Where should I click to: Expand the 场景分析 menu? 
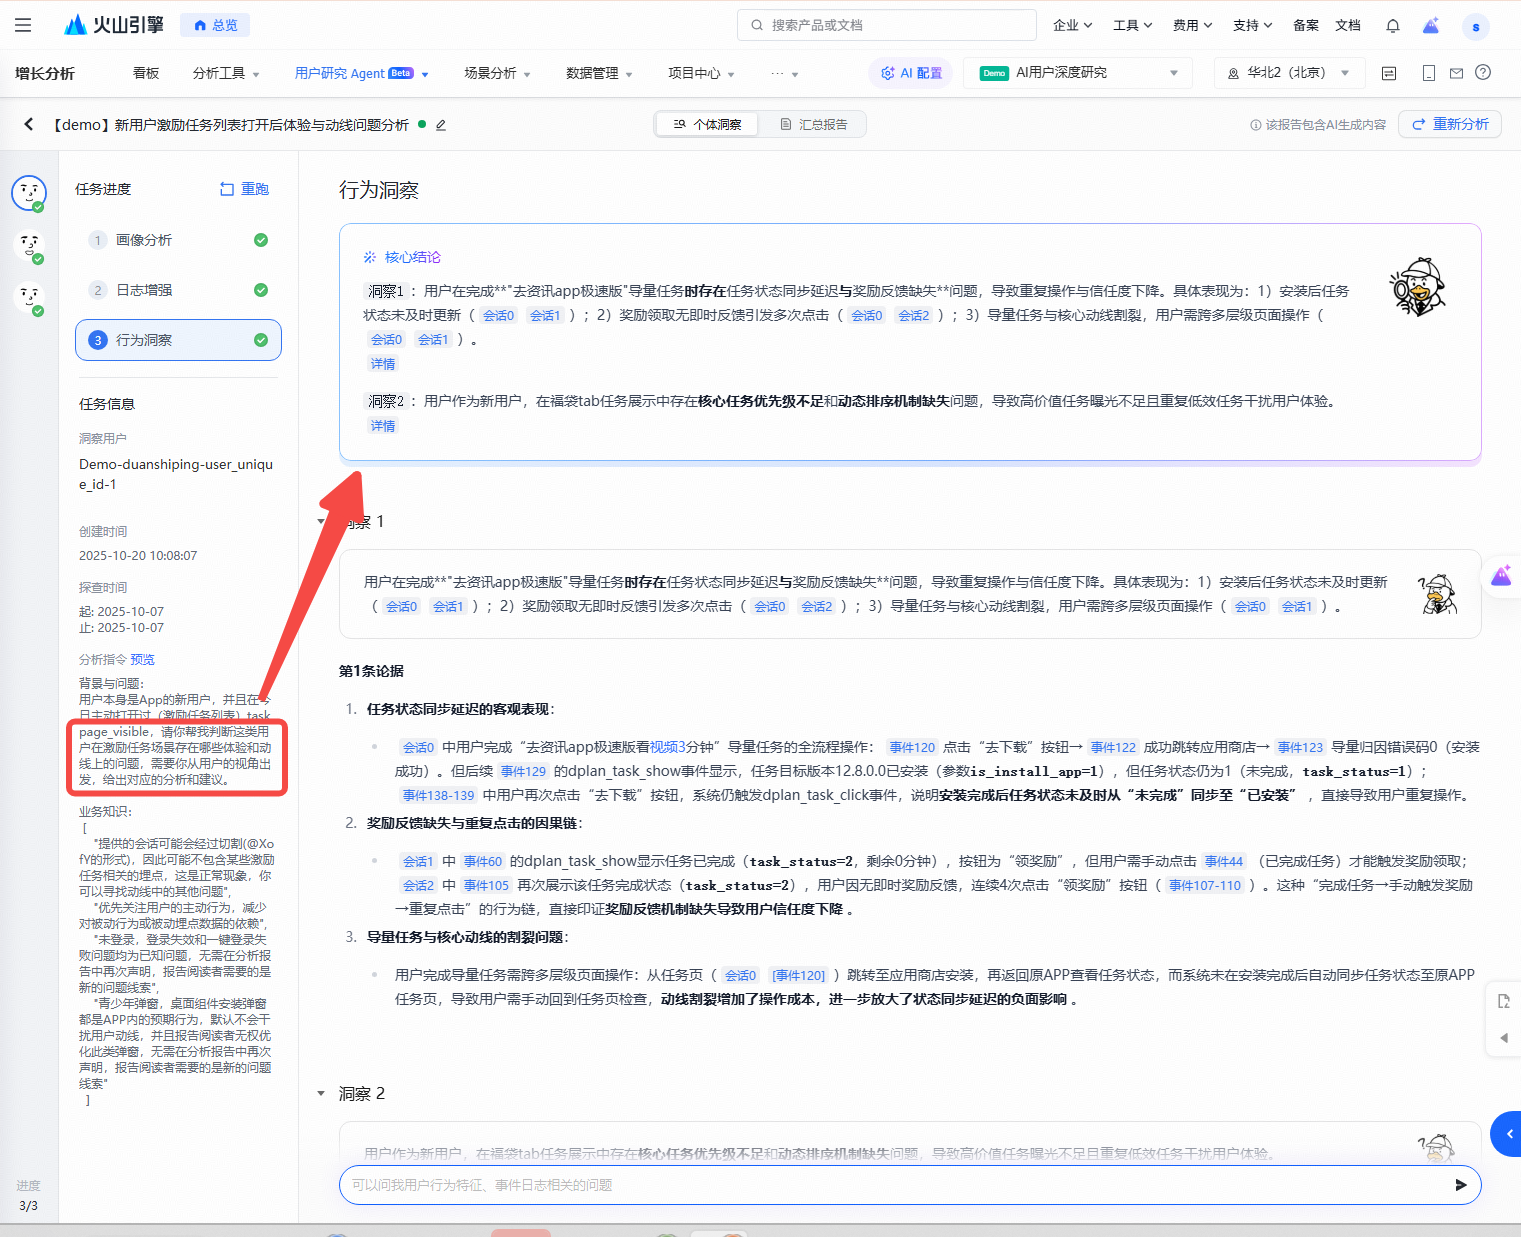[x=497, y=73]
